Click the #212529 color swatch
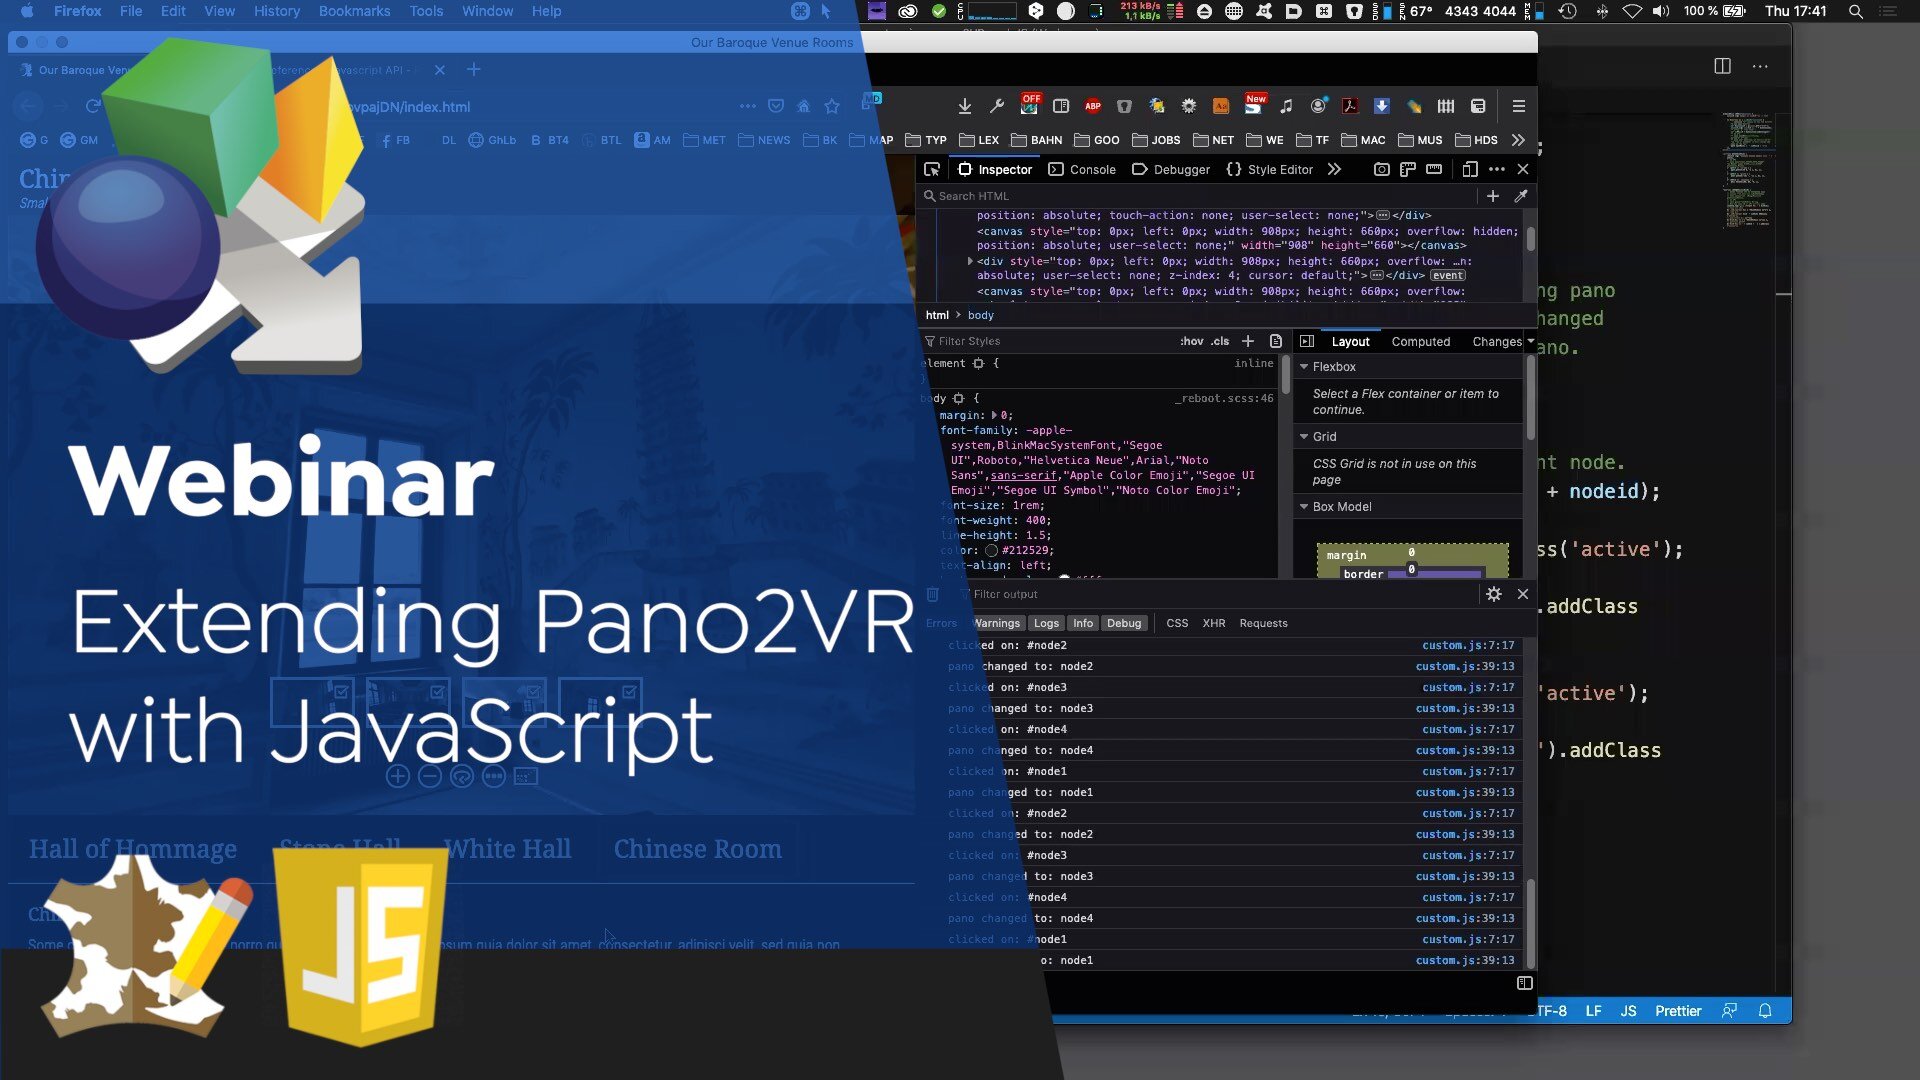 click(x=991, y=551)
